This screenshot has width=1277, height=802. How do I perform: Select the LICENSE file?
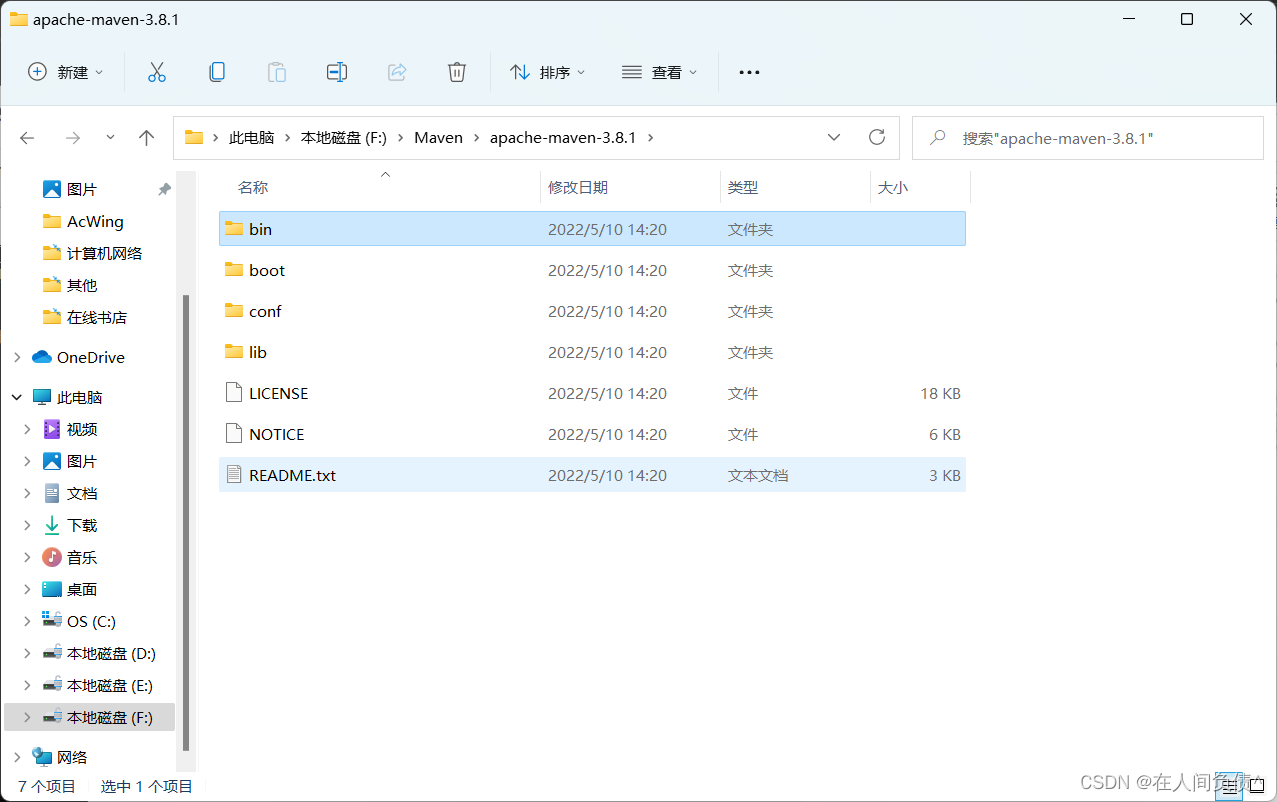[592, 393]
